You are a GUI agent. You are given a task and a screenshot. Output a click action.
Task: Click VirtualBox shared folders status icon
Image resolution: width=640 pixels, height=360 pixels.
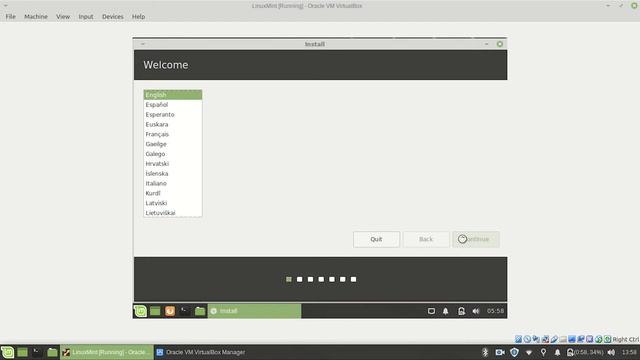pos(563,339)
